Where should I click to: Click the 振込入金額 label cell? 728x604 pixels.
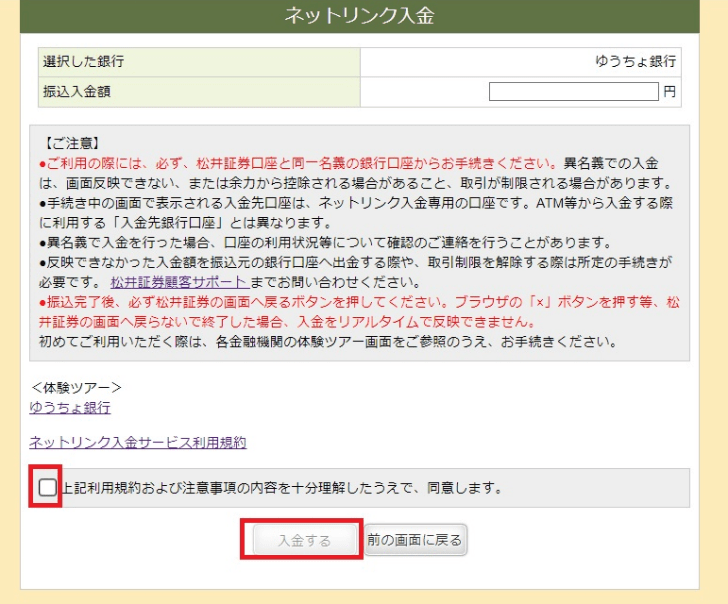[199, 92]
